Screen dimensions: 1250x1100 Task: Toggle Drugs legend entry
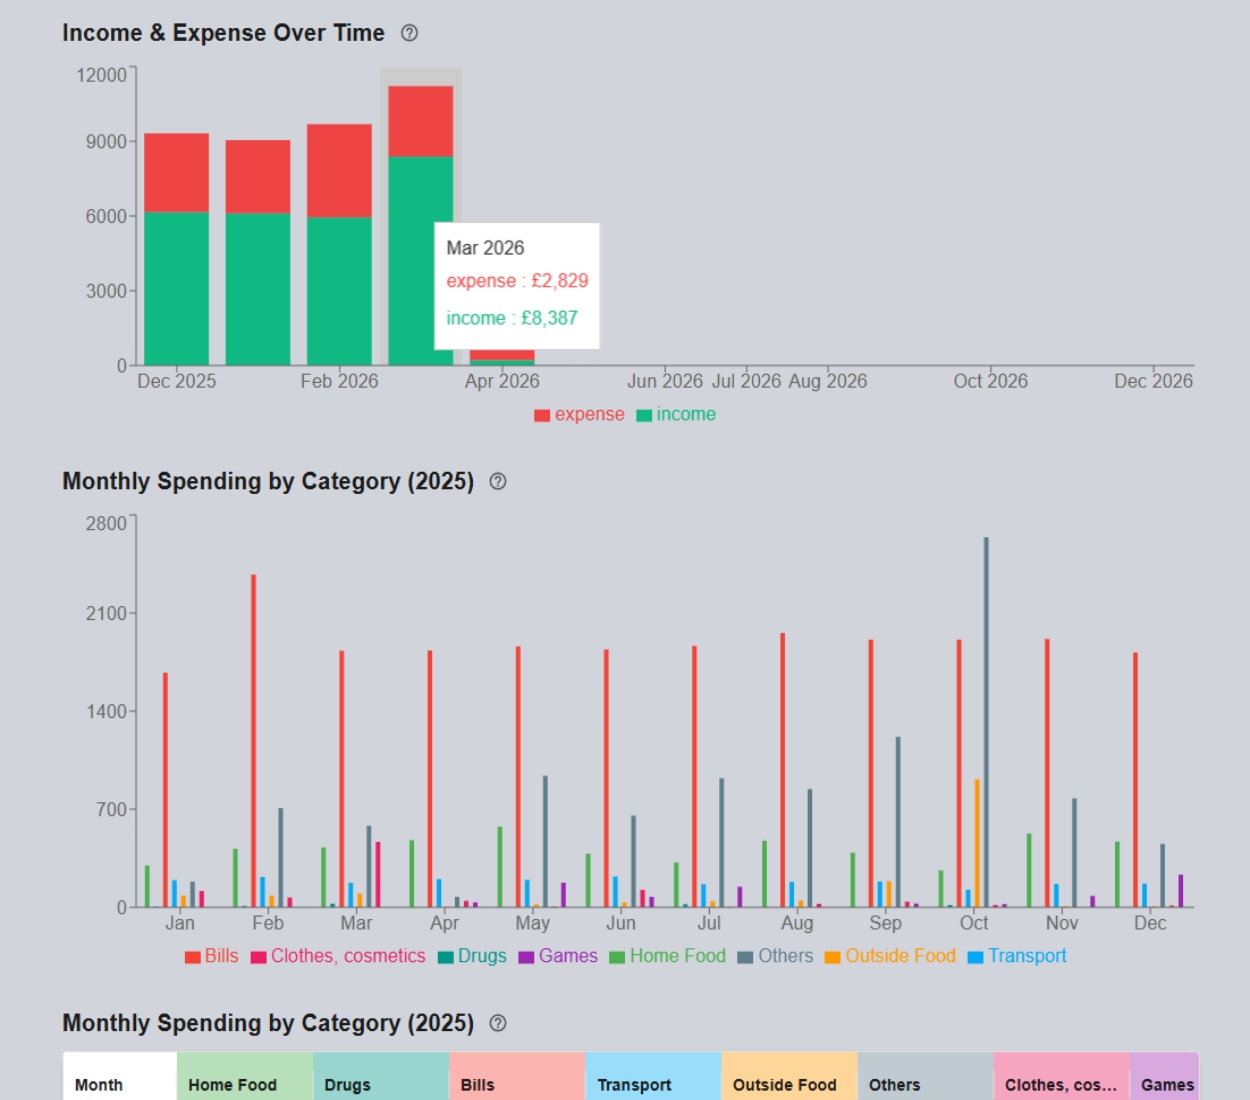pyautogui.click(x=472, y=957)
